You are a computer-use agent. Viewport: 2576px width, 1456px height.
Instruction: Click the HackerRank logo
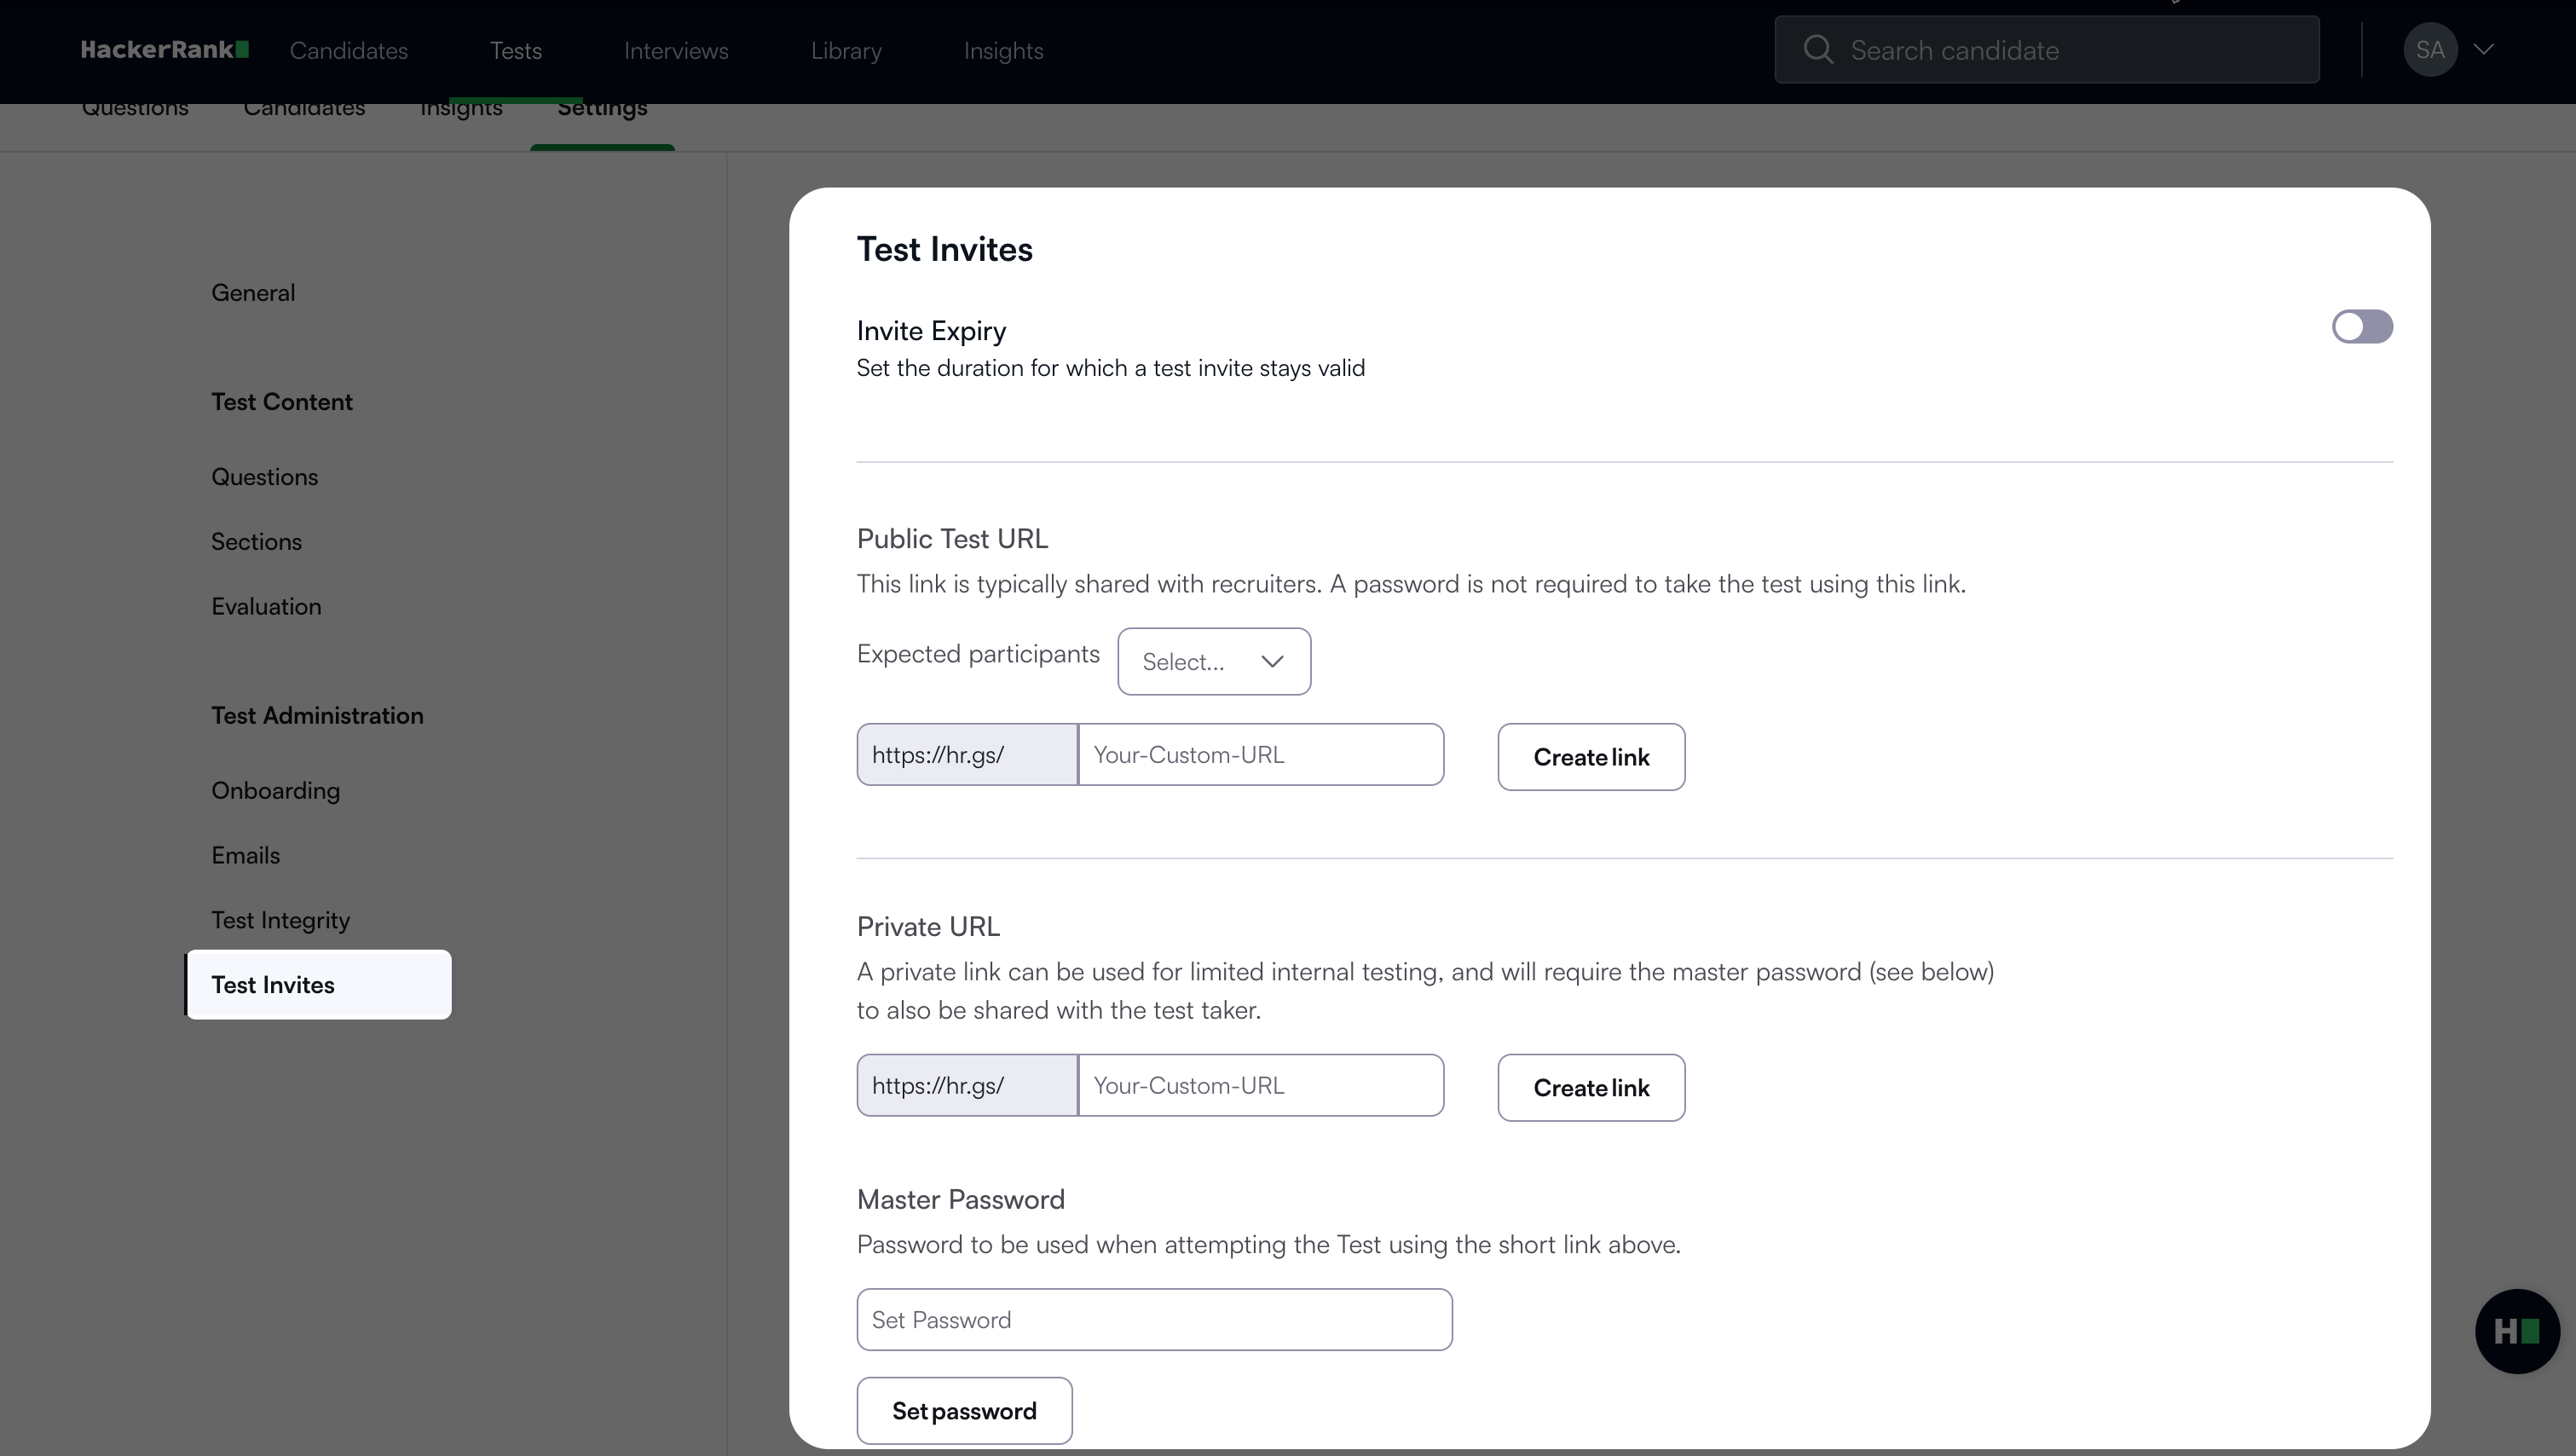[x=164, y=50]
